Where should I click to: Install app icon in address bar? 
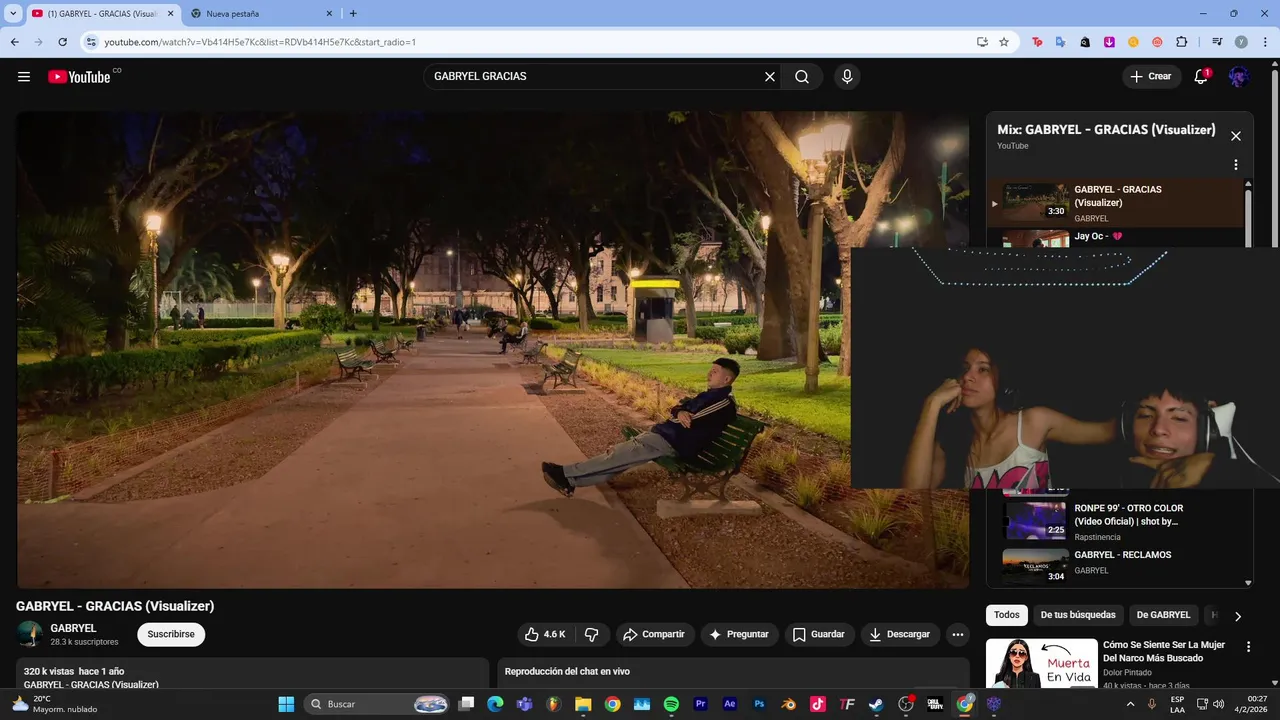(982, 42)
